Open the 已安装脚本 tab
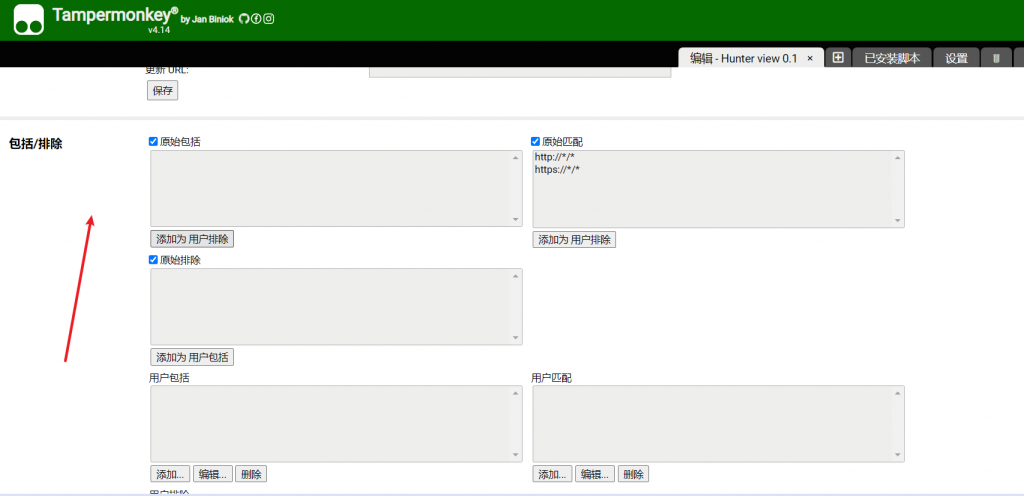The image size is (1024, 496). [892, 58]
